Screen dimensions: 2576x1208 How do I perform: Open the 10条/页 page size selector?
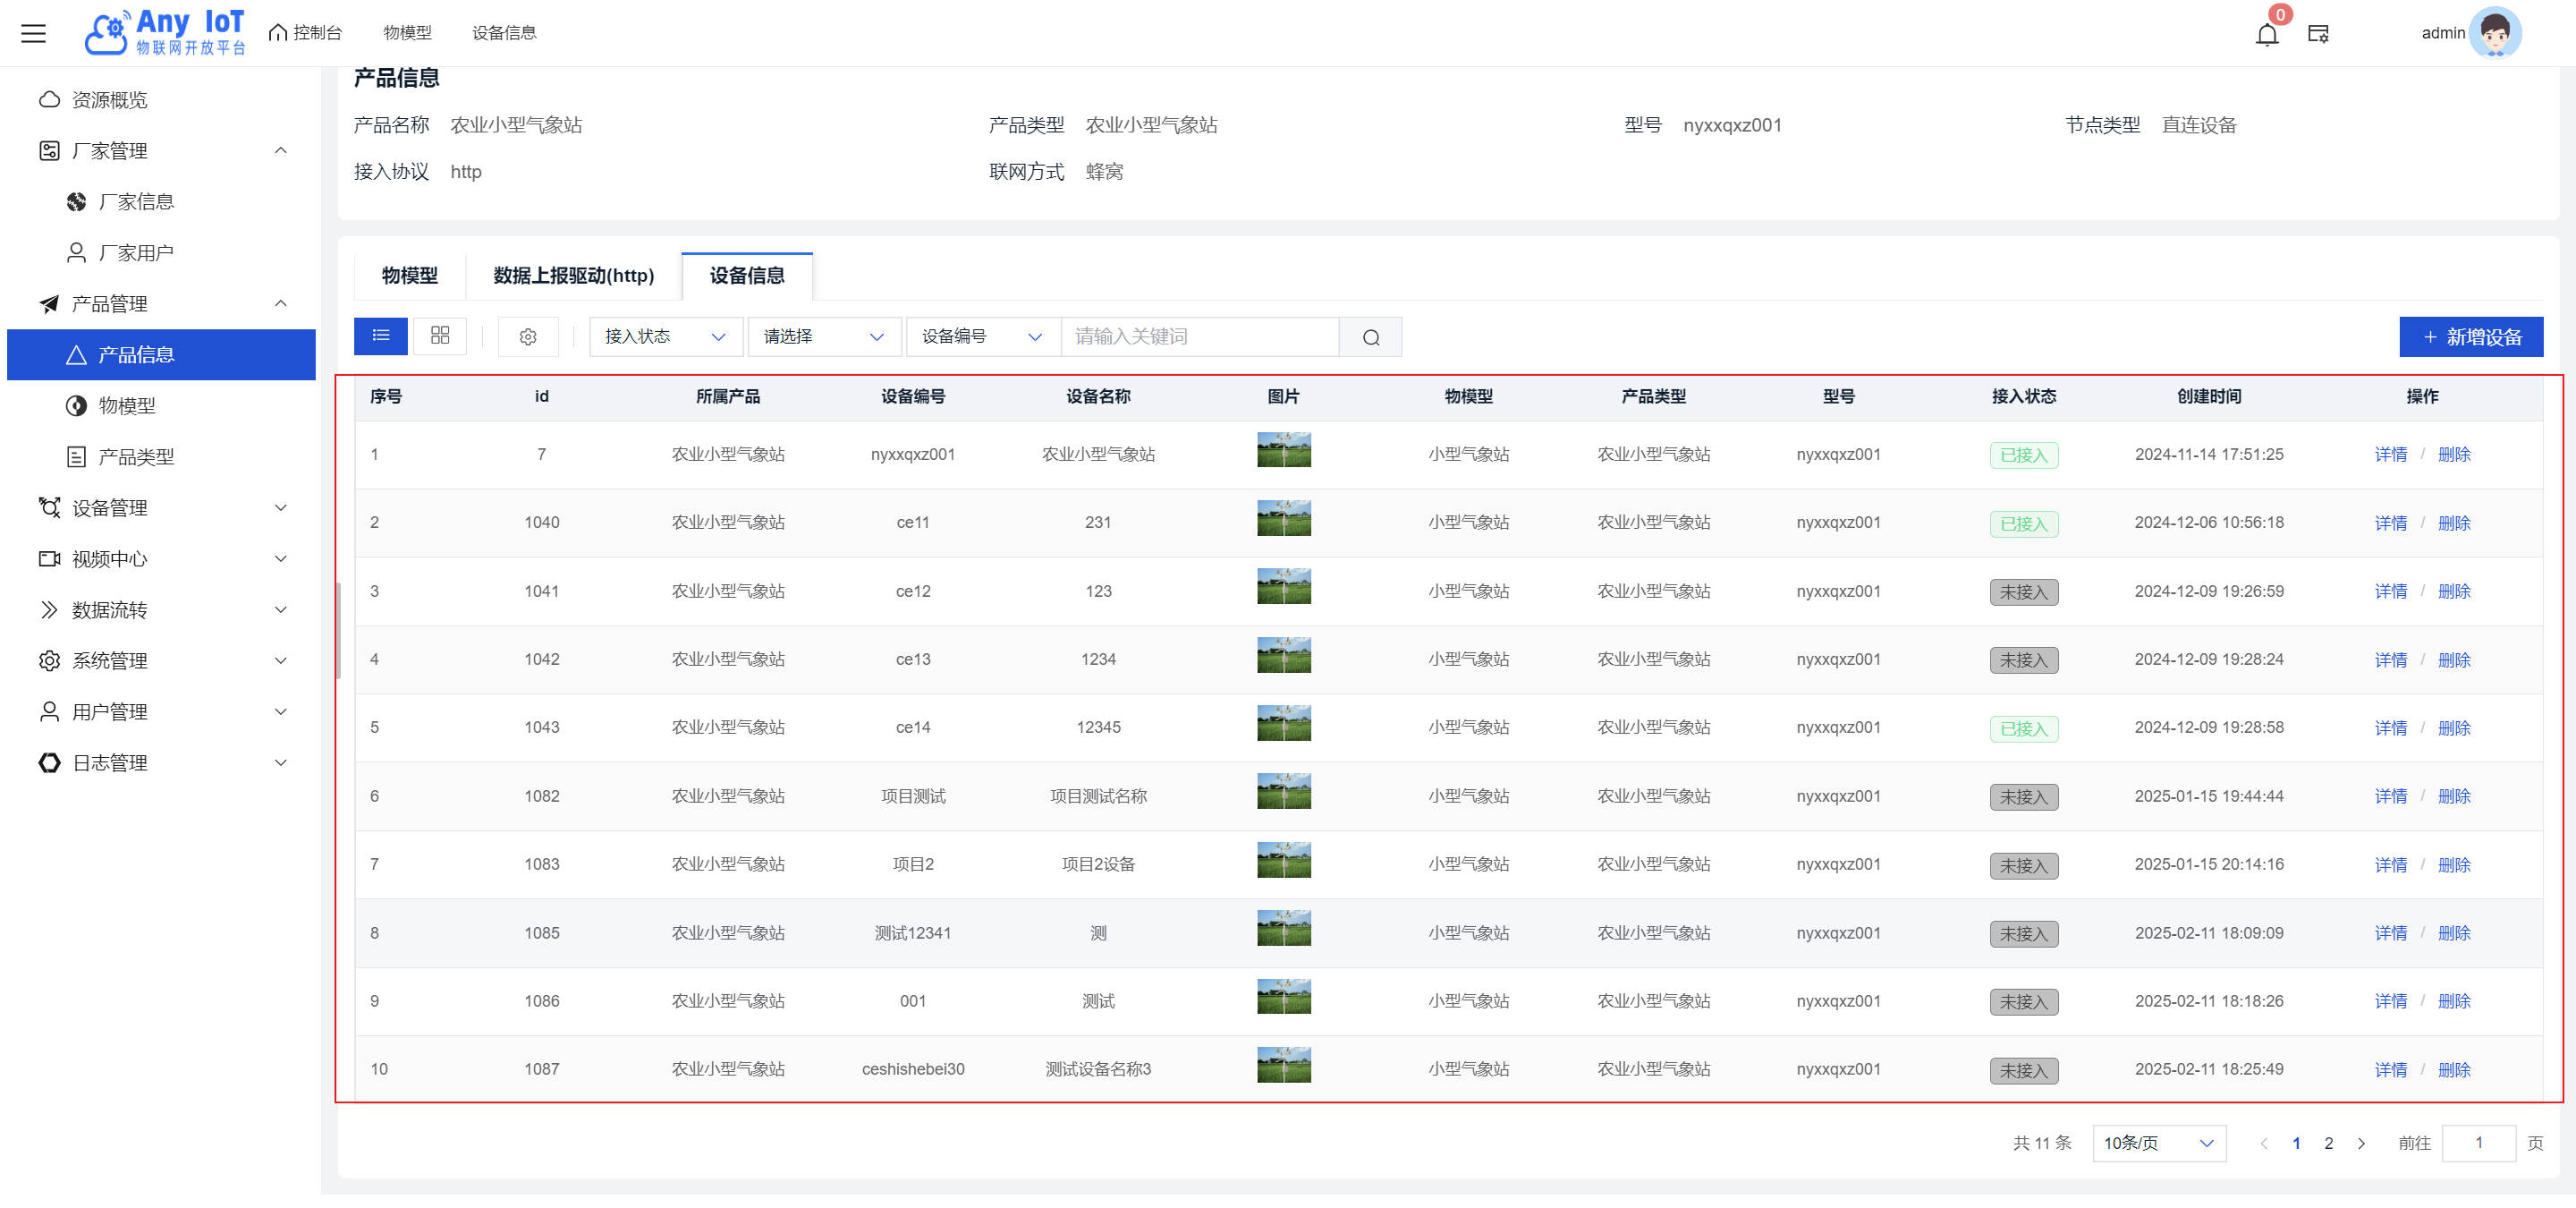[2158, 1143]
